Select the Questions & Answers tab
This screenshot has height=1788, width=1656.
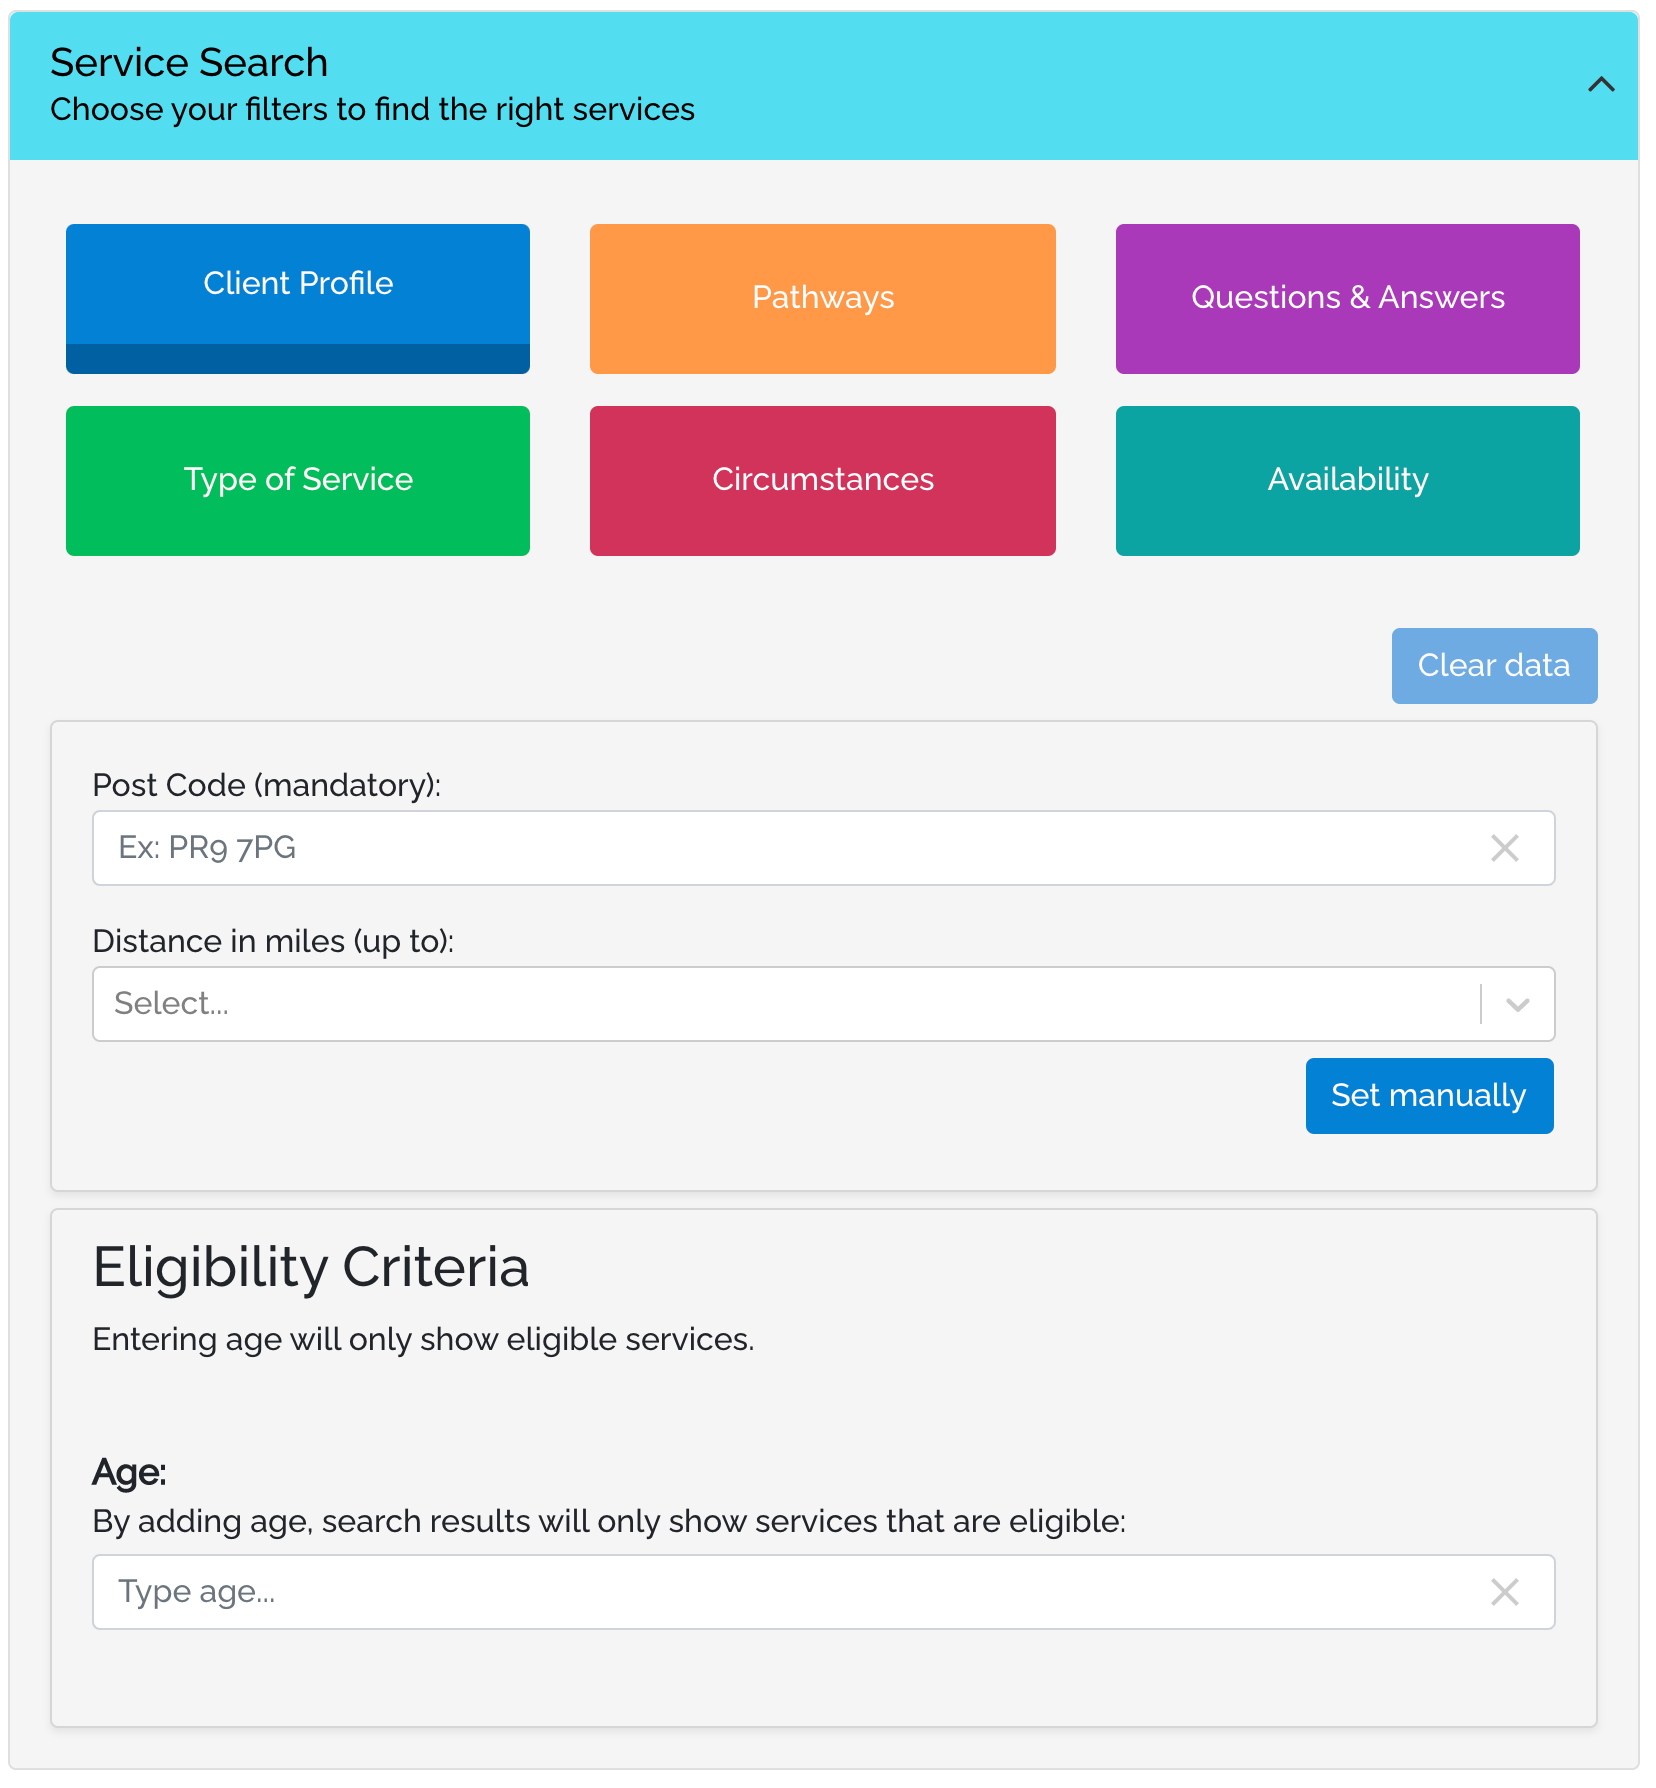pyautogui.click(x=1347, y=298)
